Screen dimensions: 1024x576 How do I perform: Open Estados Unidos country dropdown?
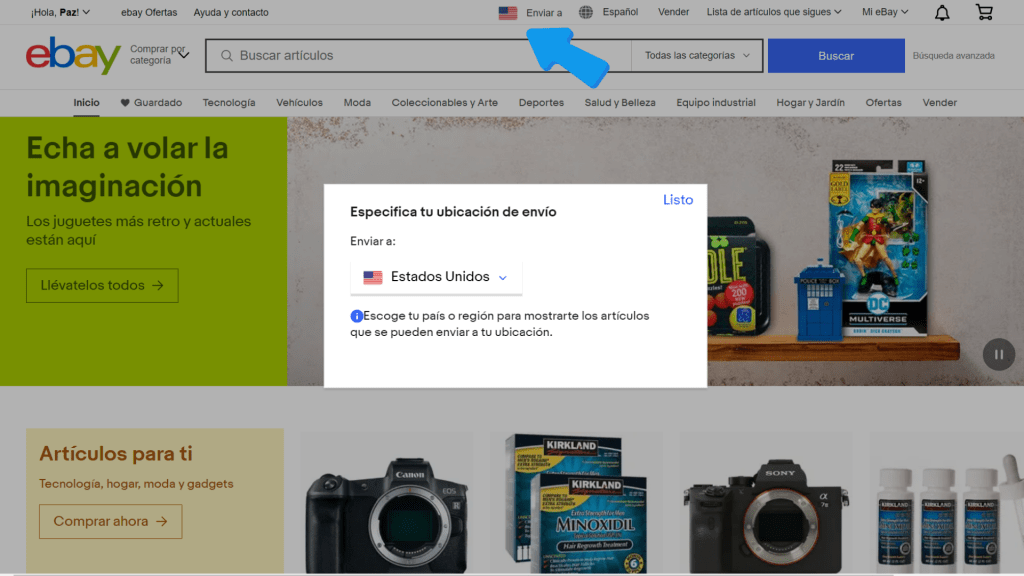[436, 277]
